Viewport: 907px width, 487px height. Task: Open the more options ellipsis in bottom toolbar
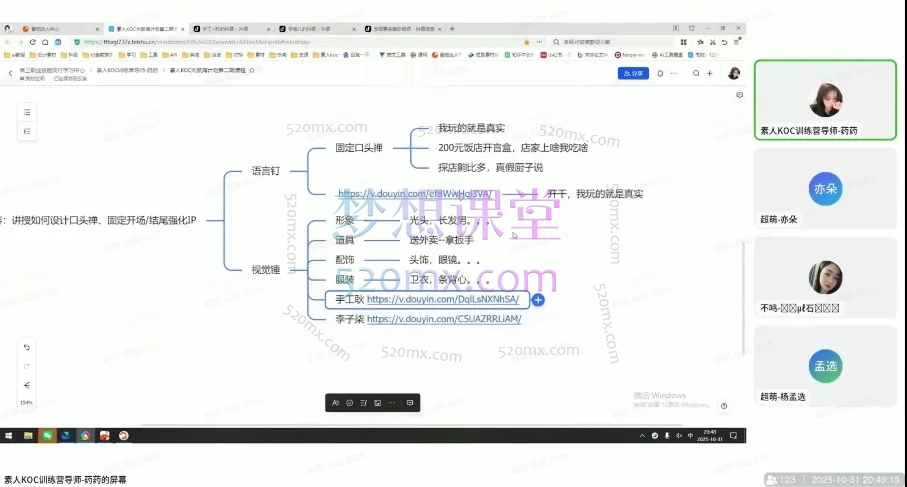pyautogui.click(x=391, y=403)
